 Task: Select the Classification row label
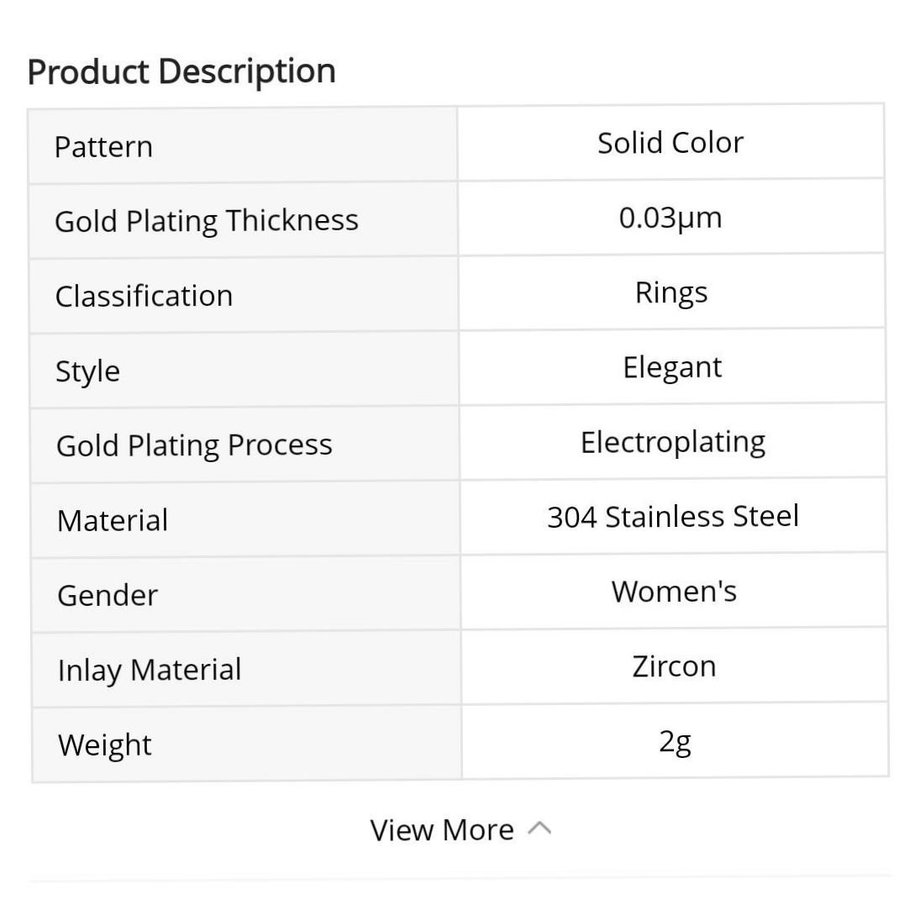tap(144, 296)
